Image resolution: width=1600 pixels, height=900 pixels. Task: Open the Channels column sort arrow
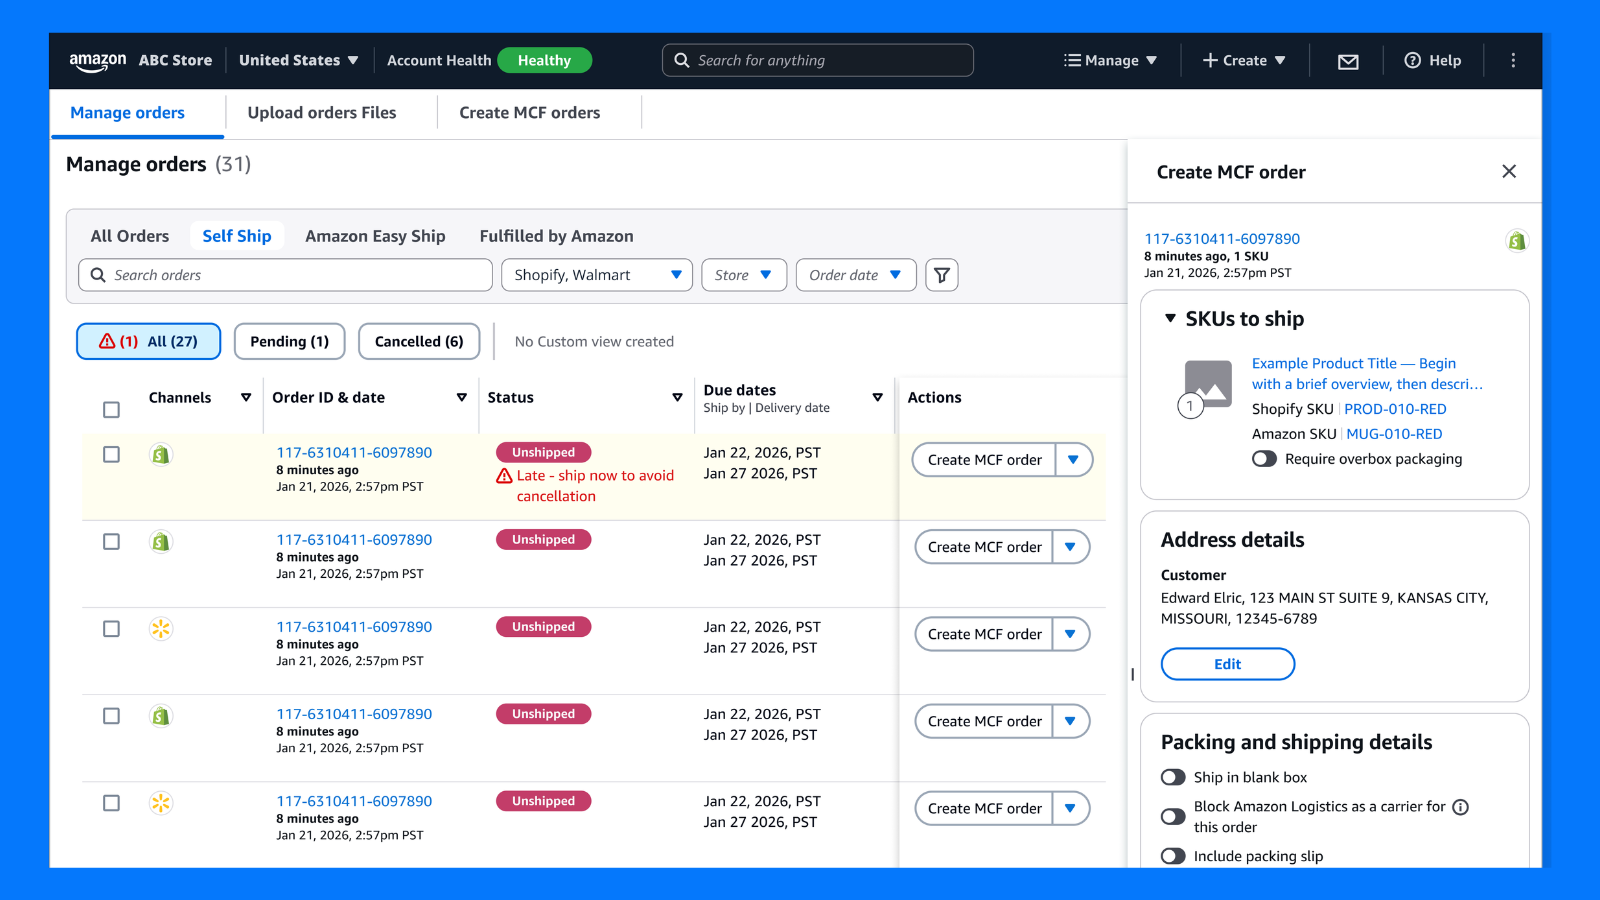(x=246, y=398)
